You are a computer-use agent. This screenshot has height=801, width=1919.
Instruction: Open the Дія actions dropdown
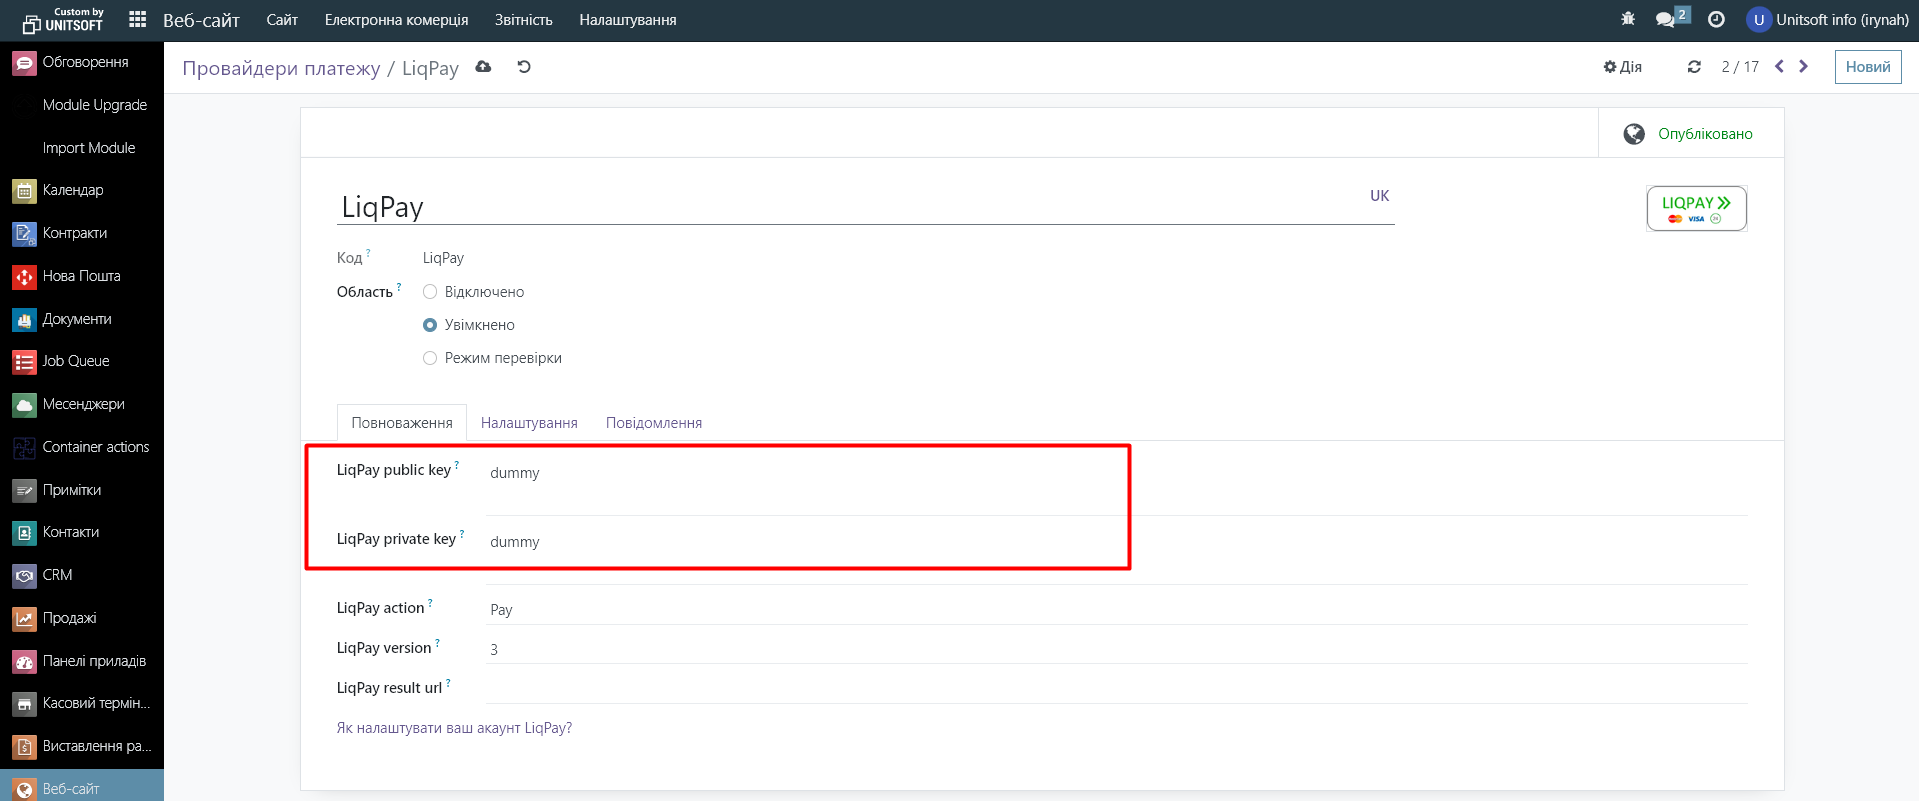click(x=1622, y=67)
